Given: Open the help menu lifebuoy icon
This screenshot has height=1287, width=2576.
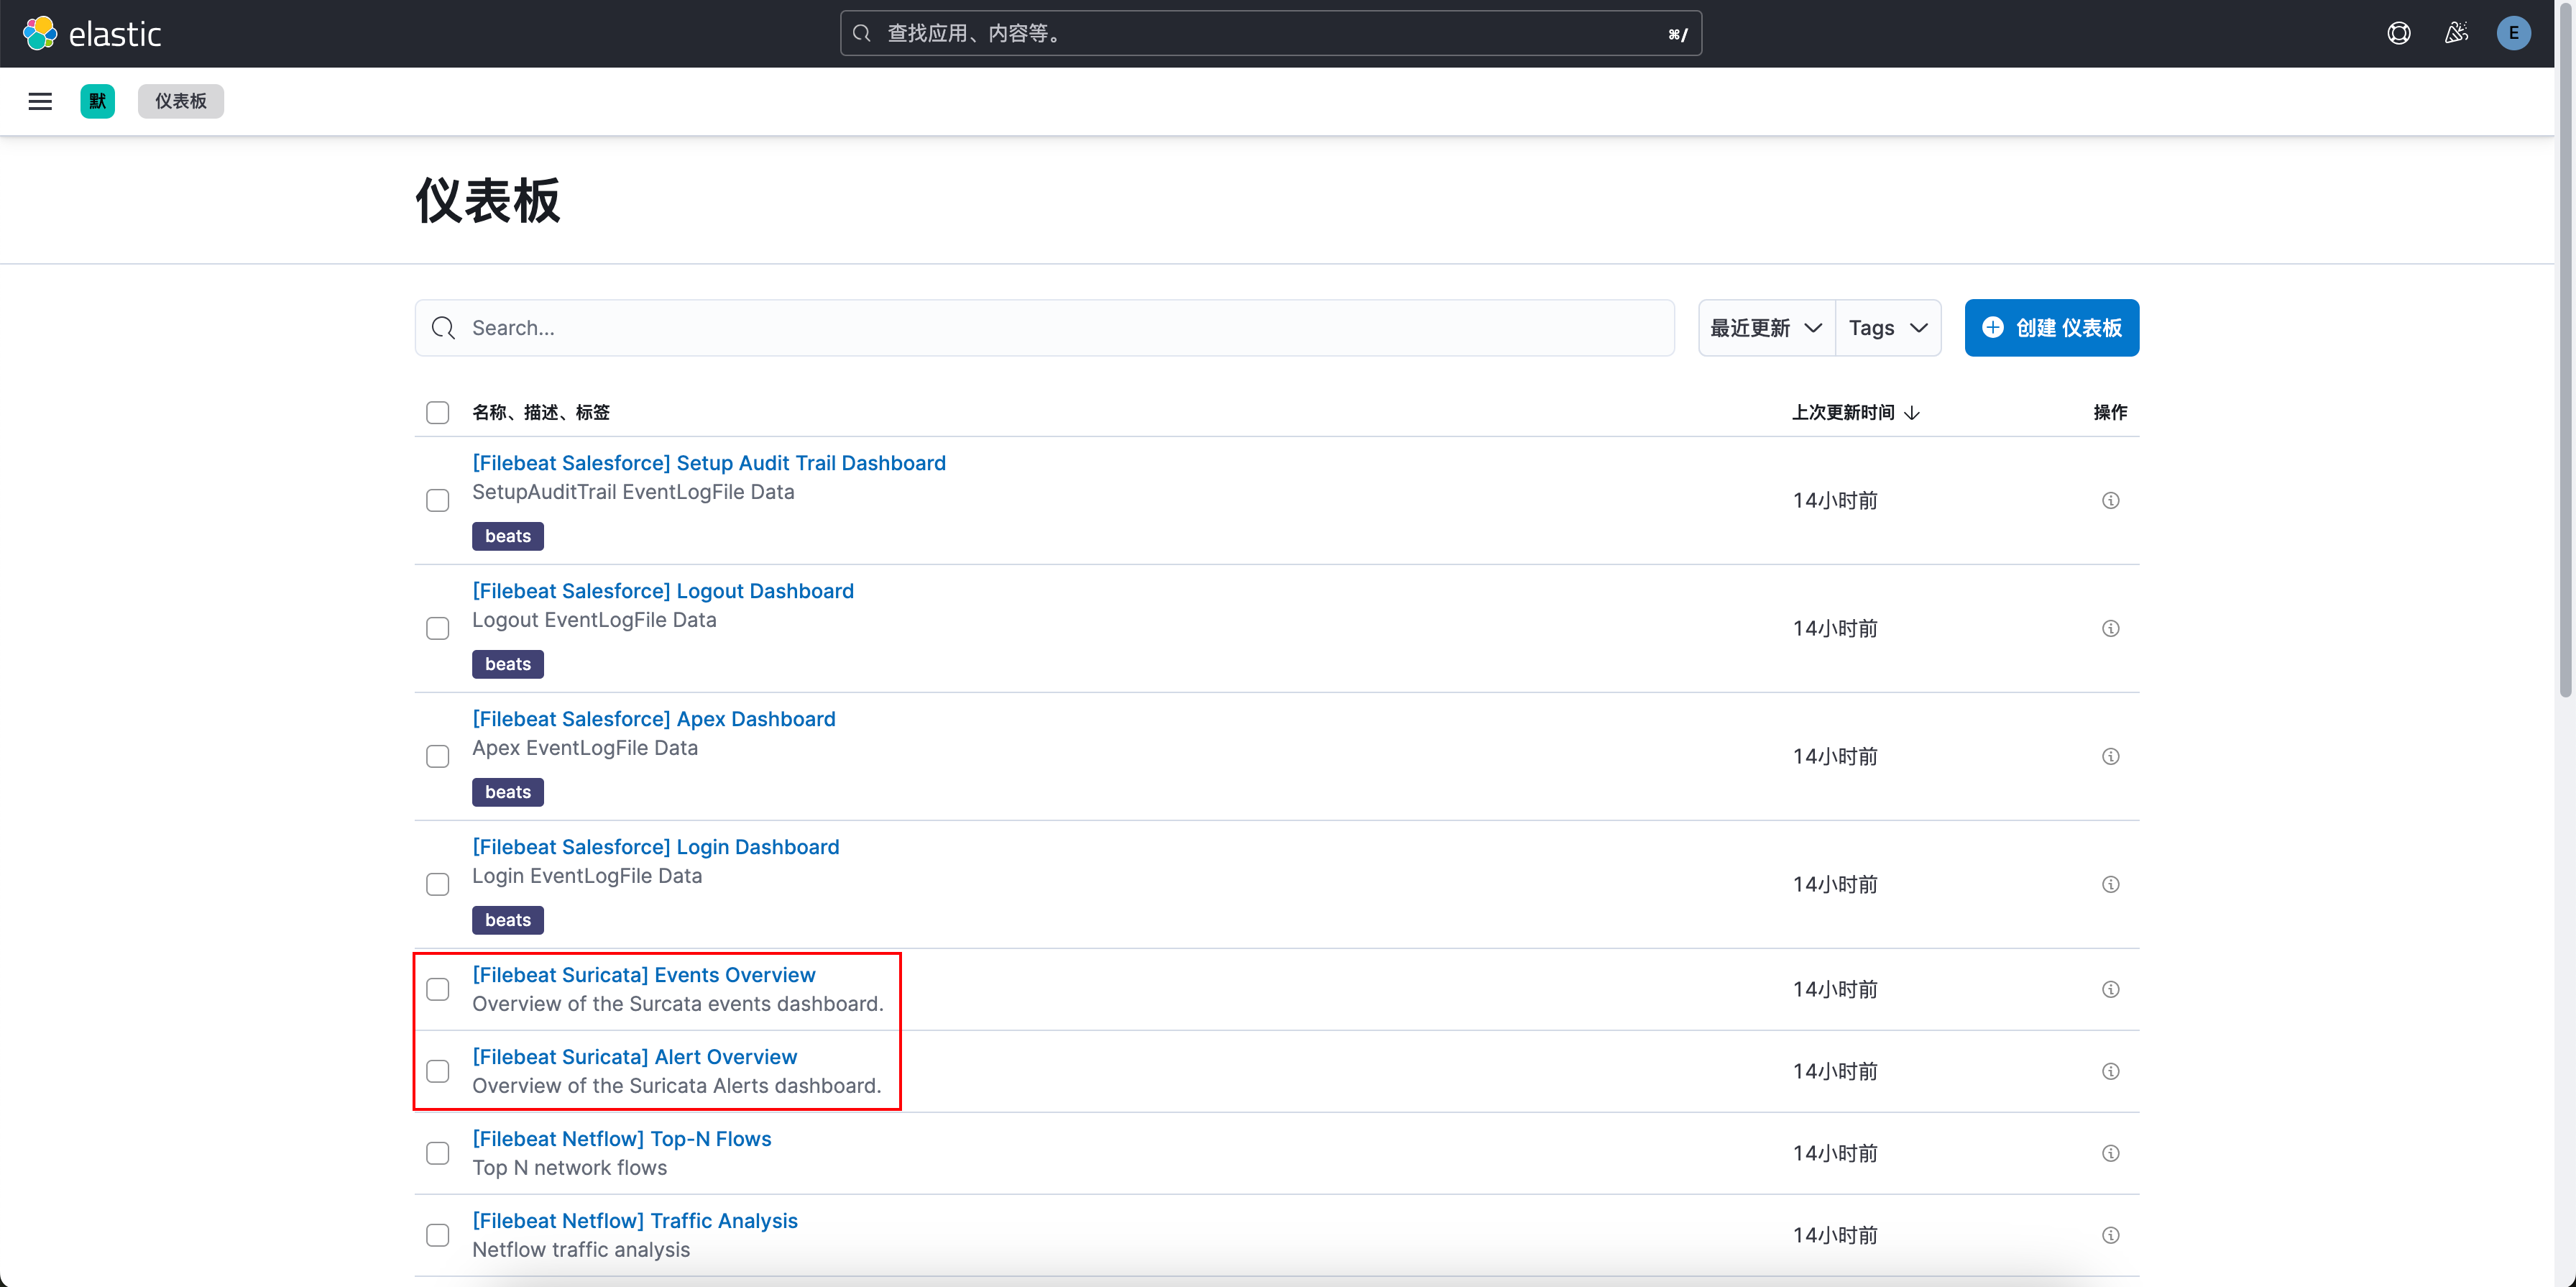Looking at the screenshot, I should pos(2398,34).
